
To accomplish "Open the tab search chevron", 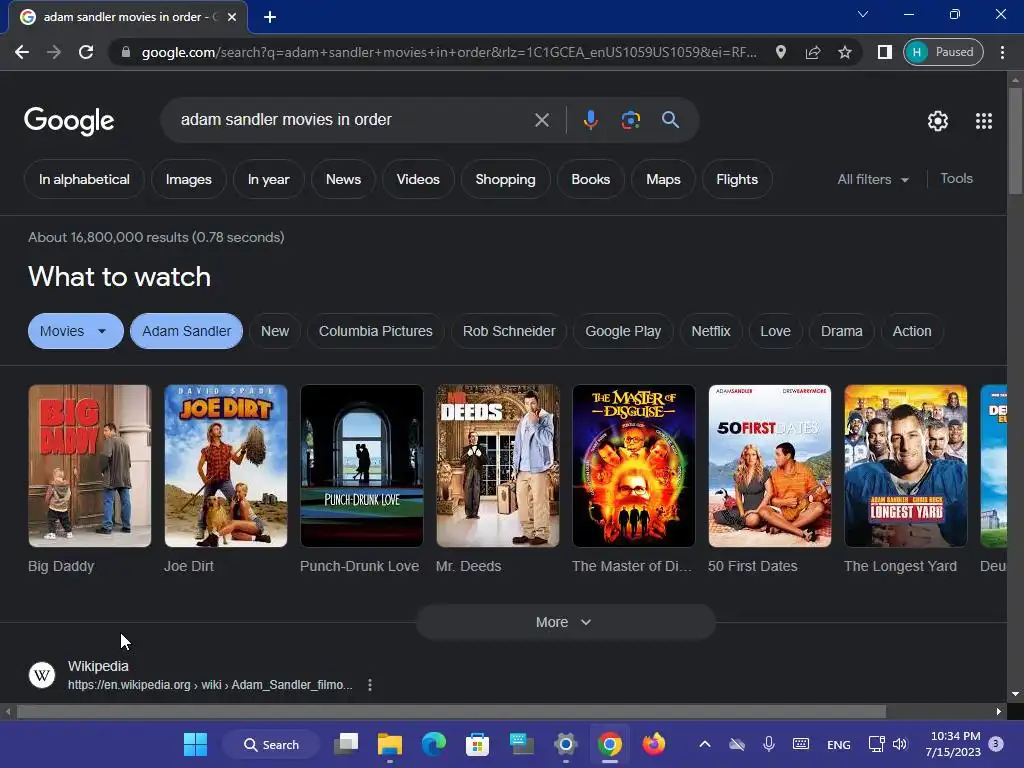I will click(863, 14).
